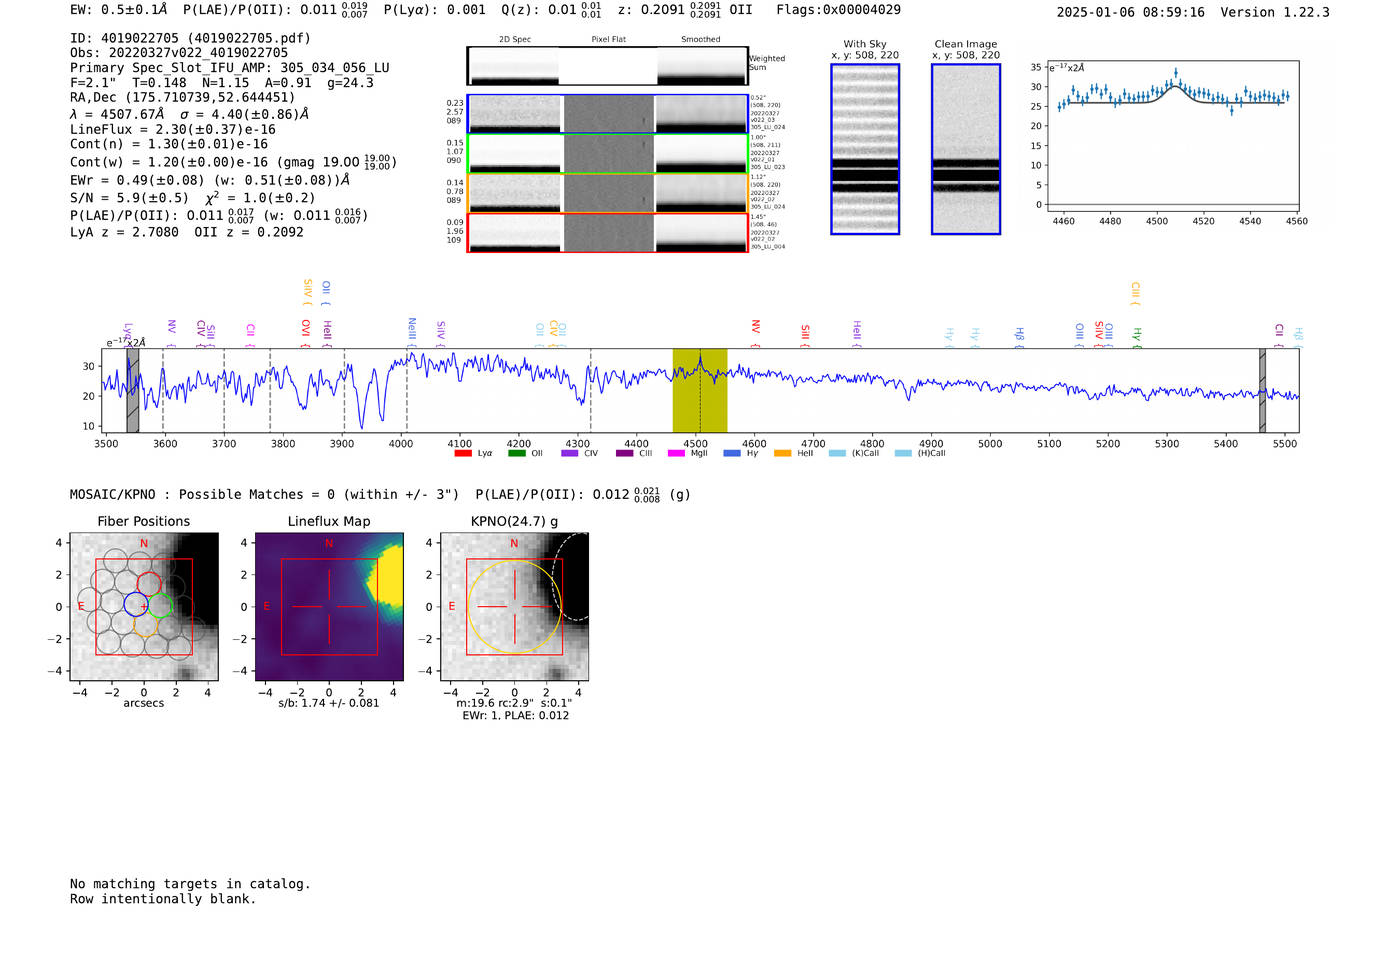Click the LineFlux = 2.30(±0.37)e-16 line
Image resolution: width=1400 pixels, height=953 pixels.
click(173, 130)
